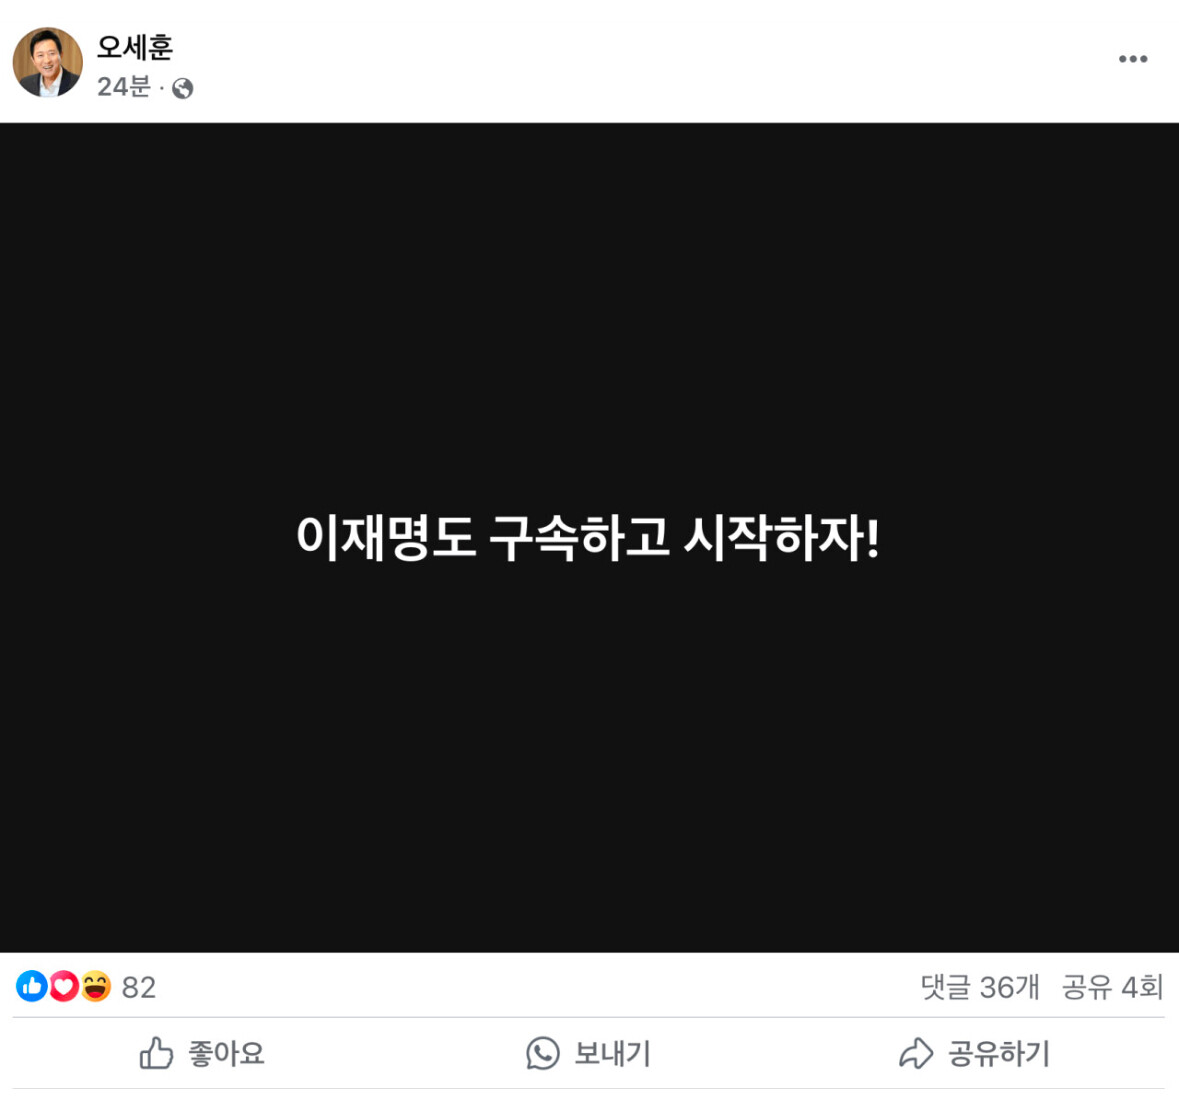The width and height of the screenshot is (1179, 1097).
Task: Click the thumbs-up outline icon beside 좋아요
Action: click(x=156, y=1053)
